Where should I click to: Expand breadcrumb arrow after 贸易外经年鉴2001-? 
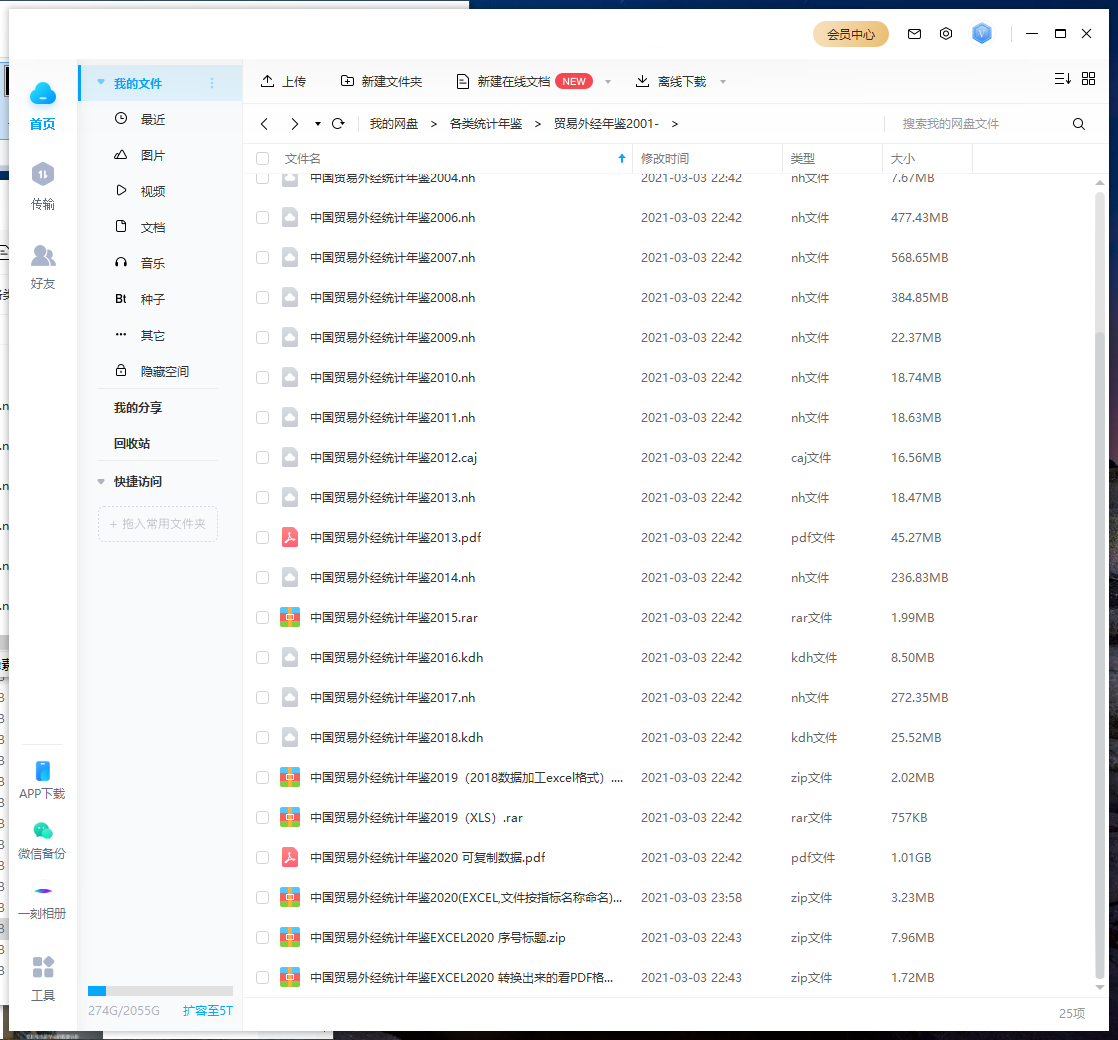point(675,124)
